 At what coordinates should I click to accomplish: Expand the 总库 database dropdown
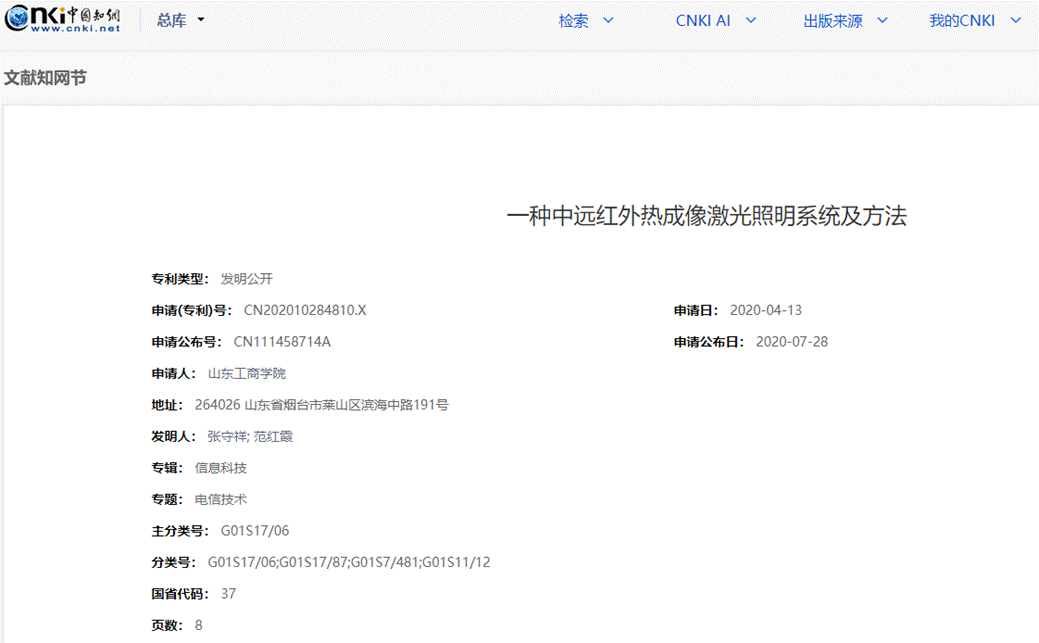click(x=180, y=21)
